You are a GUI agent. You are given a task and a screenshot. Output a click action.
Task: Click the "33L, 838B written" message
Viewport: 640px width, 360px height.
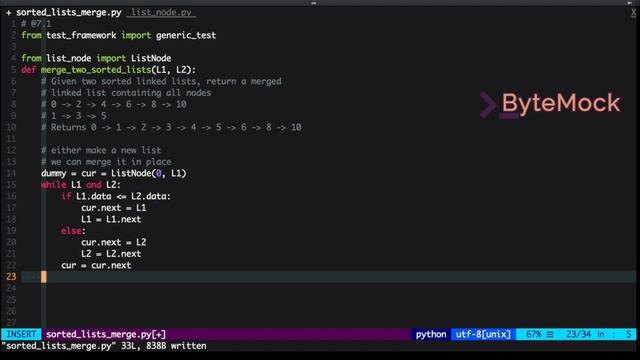coord(163,346)
